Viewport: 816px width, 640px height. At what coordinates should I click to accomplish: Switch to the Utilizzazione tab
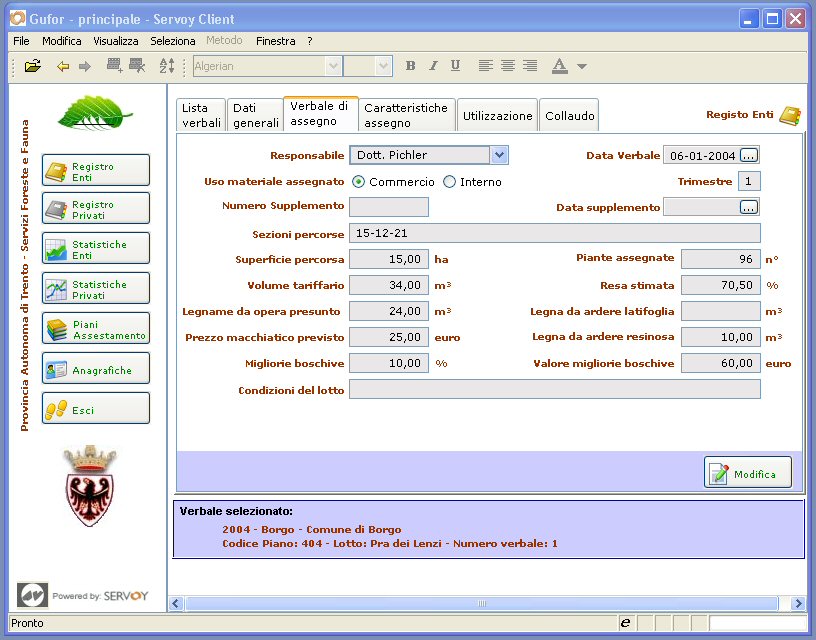coord(498,115)
